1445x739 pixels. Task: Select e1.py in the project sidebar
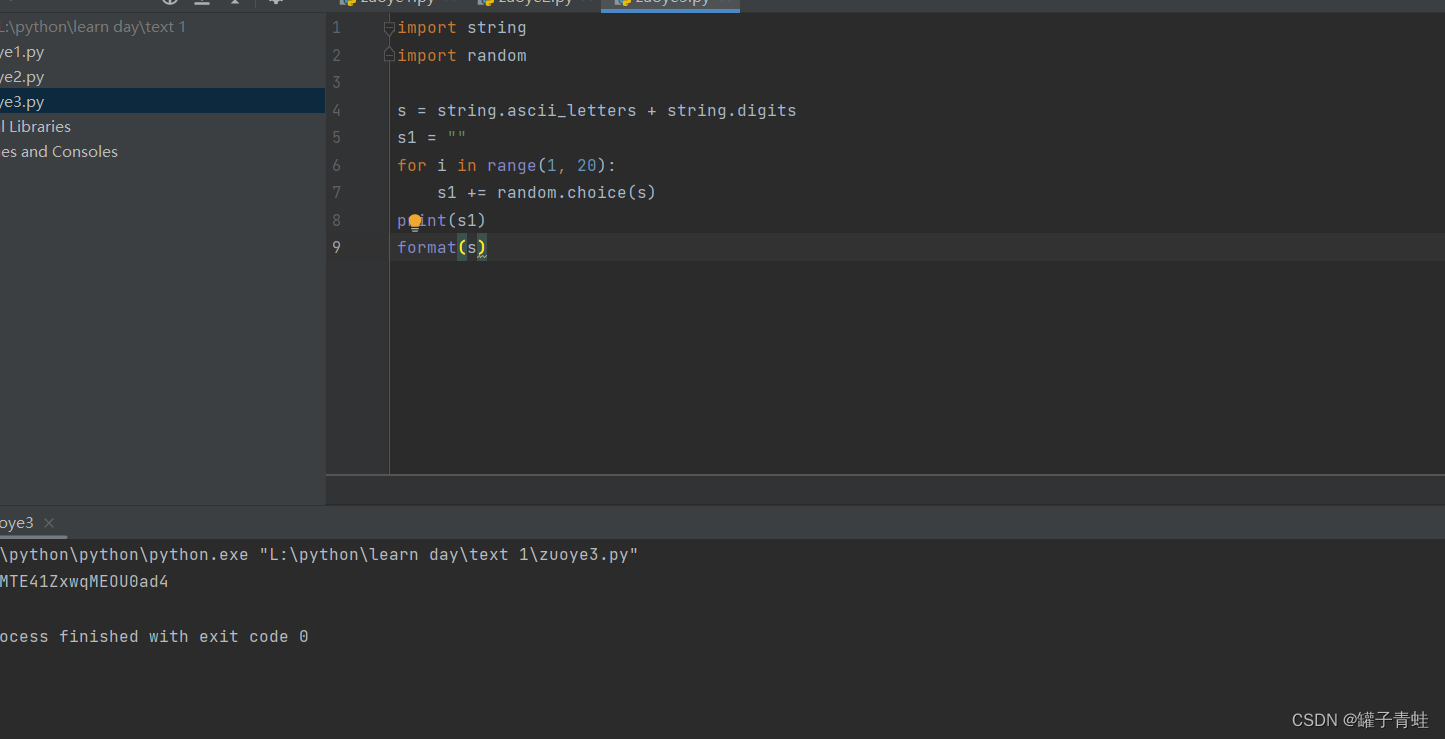[x=23, y=51]
